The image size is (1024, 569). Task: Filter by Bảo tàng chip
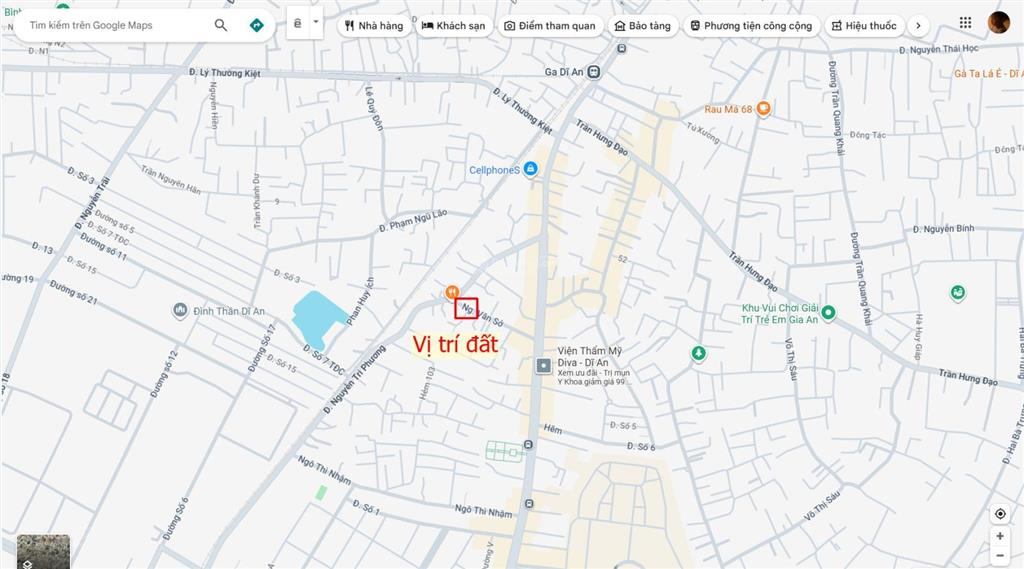click(x=643, y=26)
